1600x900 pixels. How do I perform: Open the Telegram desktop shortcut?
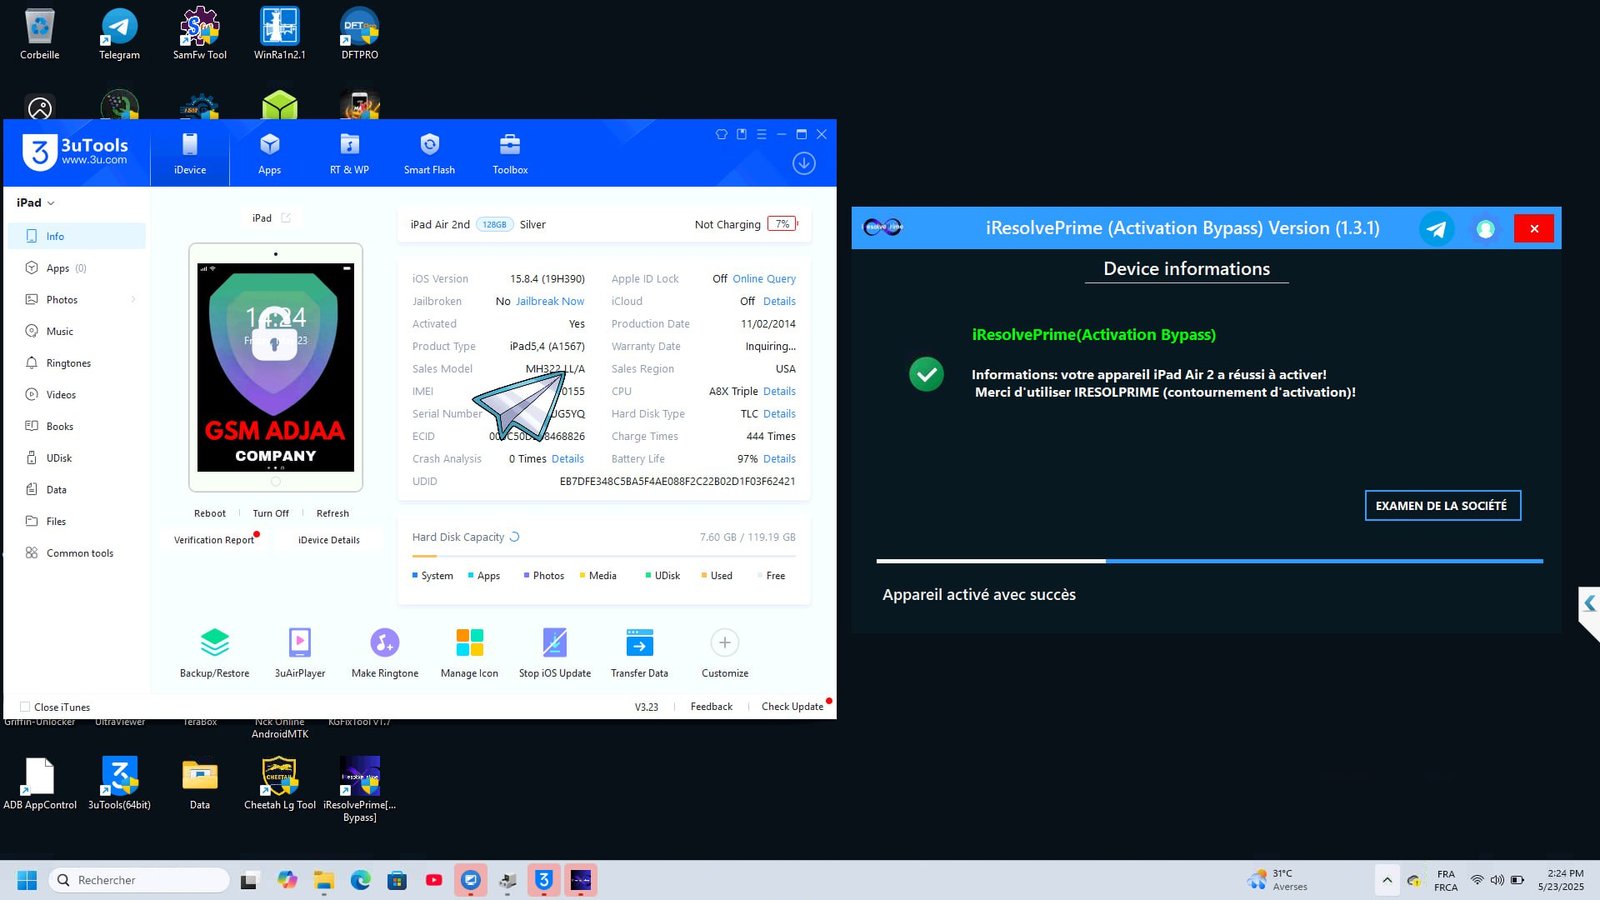coord(119,34)
